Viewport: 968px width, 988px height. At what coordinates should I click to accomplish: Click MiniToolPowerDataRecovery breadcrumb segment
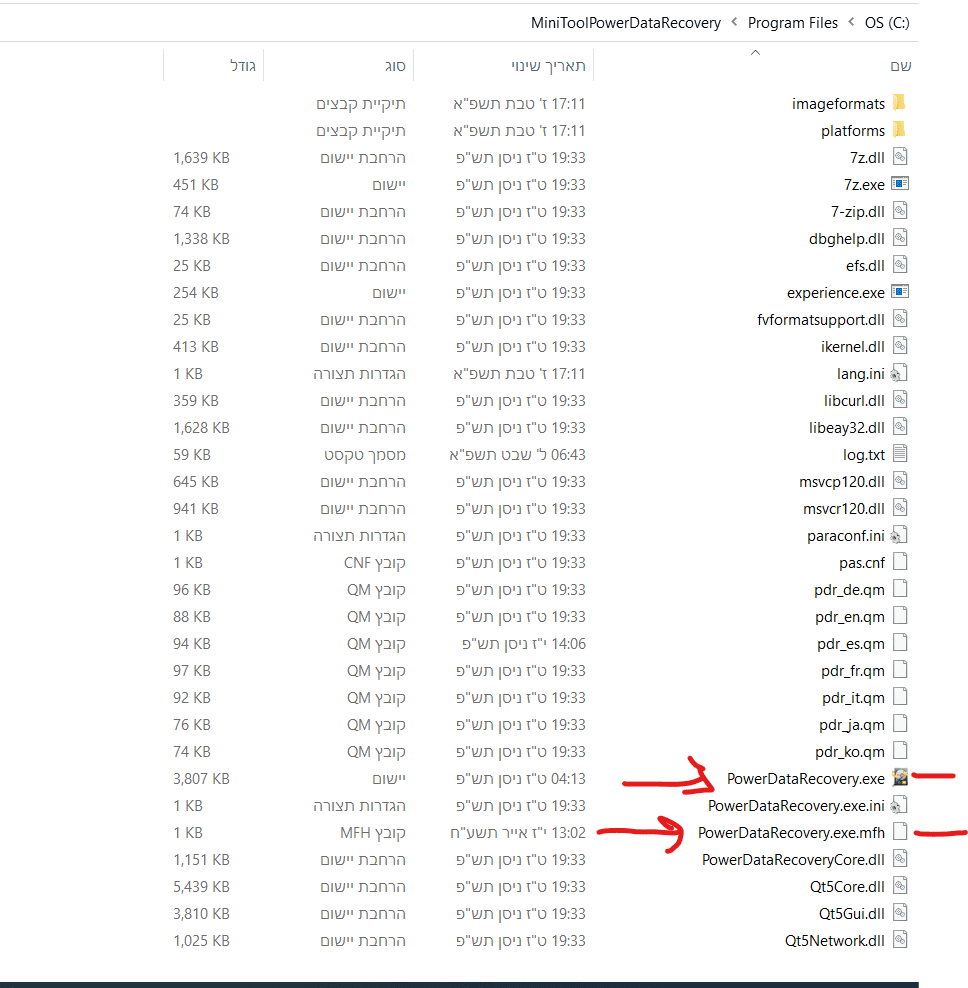(x=626, y=23)
